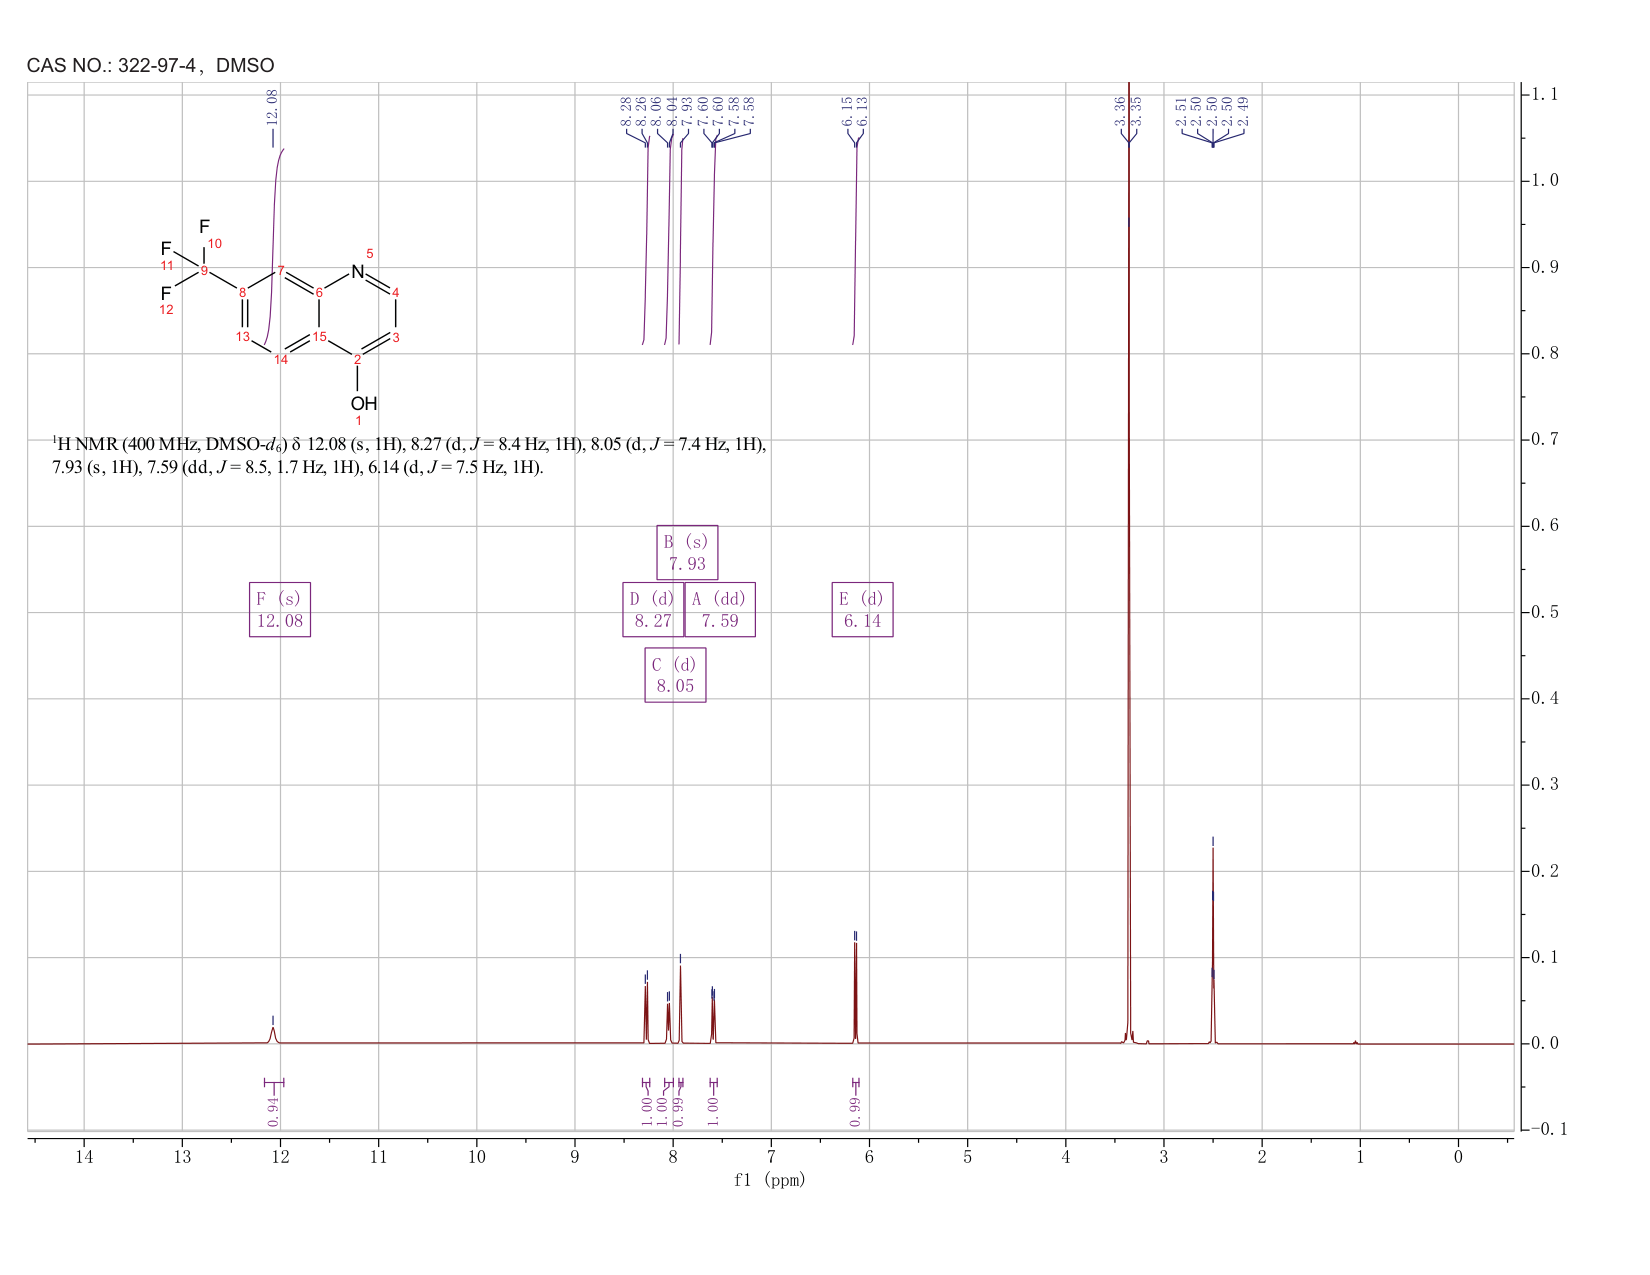Click the x-axis tick label 0
Image resolution: width=1650 pixels, height=1275 pixels.
pyautogui.click(x=1458, y=1157)
